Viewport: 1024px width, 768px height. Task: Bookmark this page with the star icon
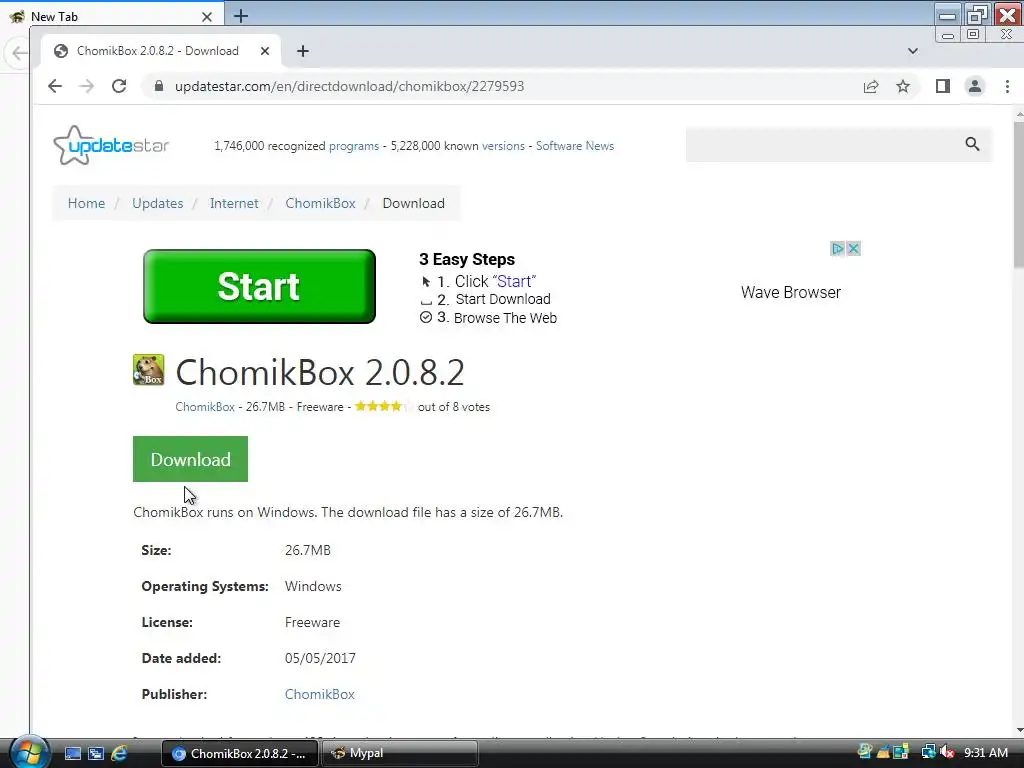[x=903, y=86]
